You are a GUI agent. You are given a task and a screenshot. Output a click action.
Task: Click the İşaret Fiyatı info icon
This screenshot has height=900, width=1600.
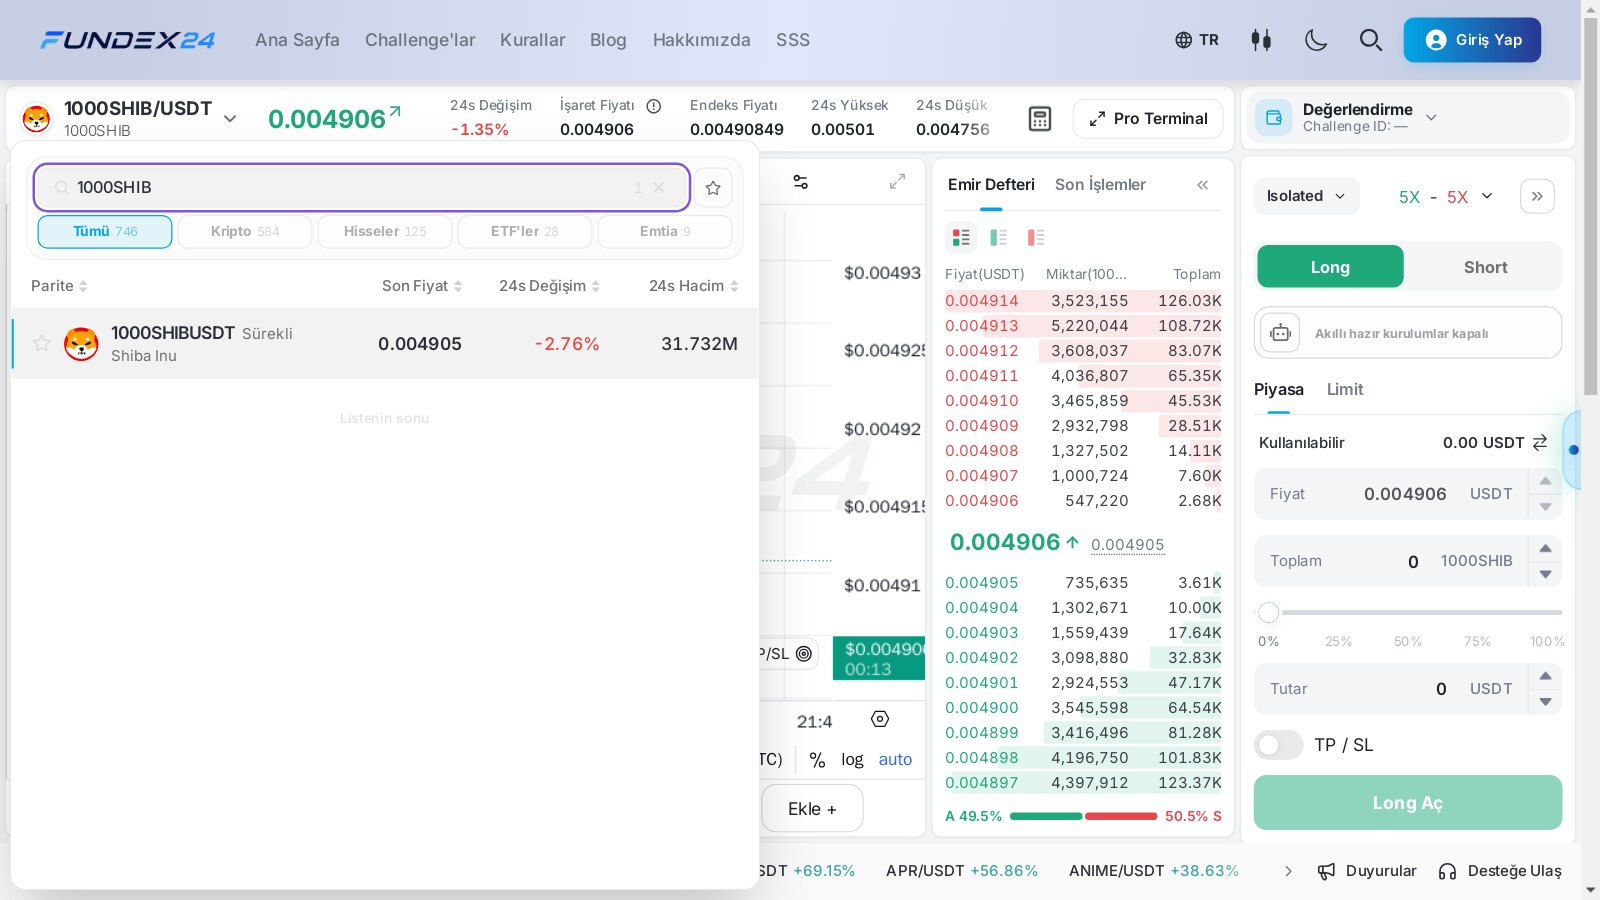654,106
